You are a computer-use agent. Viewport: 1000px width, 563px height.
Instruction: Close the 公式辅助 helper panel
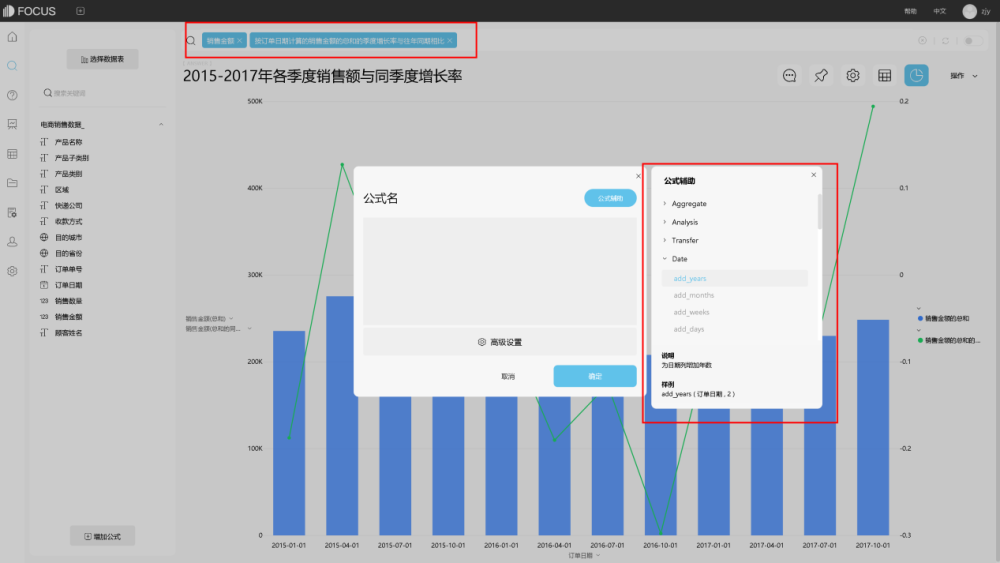coord(814,175)
